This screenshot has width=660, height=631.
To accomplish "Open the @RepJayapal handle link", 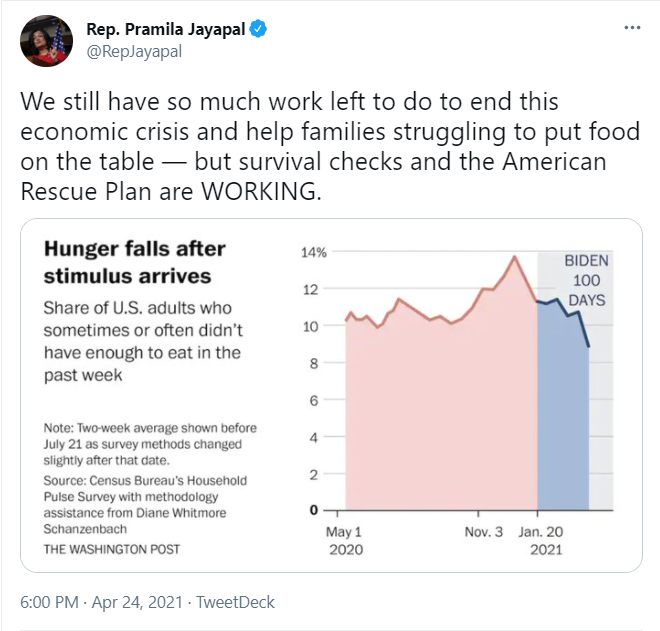I will pyautogui.click(x=134, y=52).
